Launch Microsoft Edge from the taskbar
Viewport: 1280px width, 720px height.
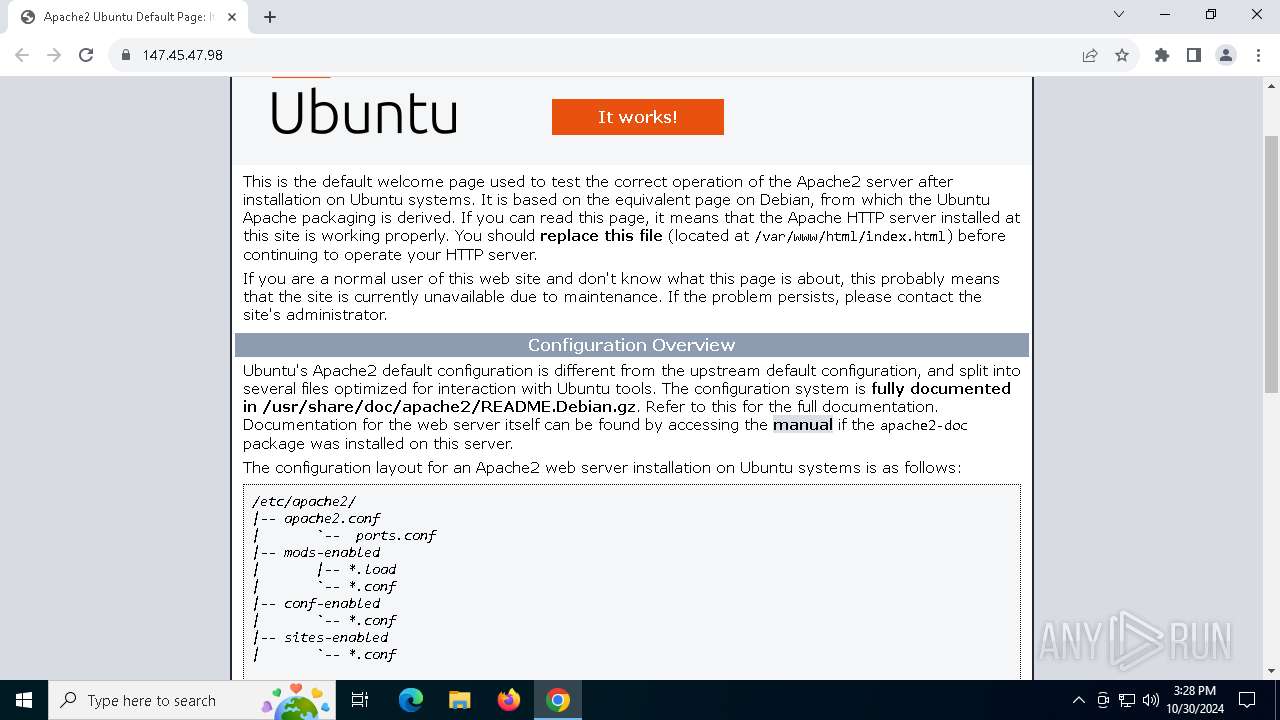pos(411,700)
